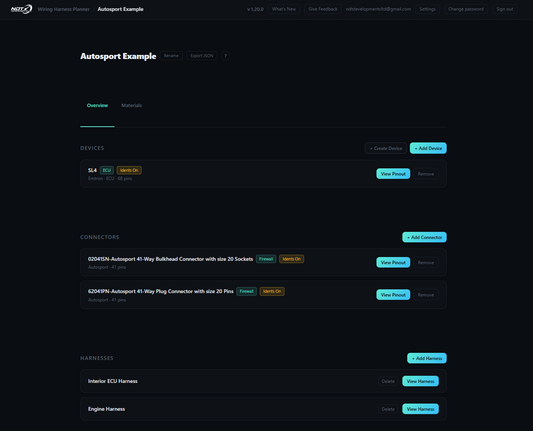Open What's New in header
The image size is (533, 431).
pyautogui.click(x=284, y=9)
